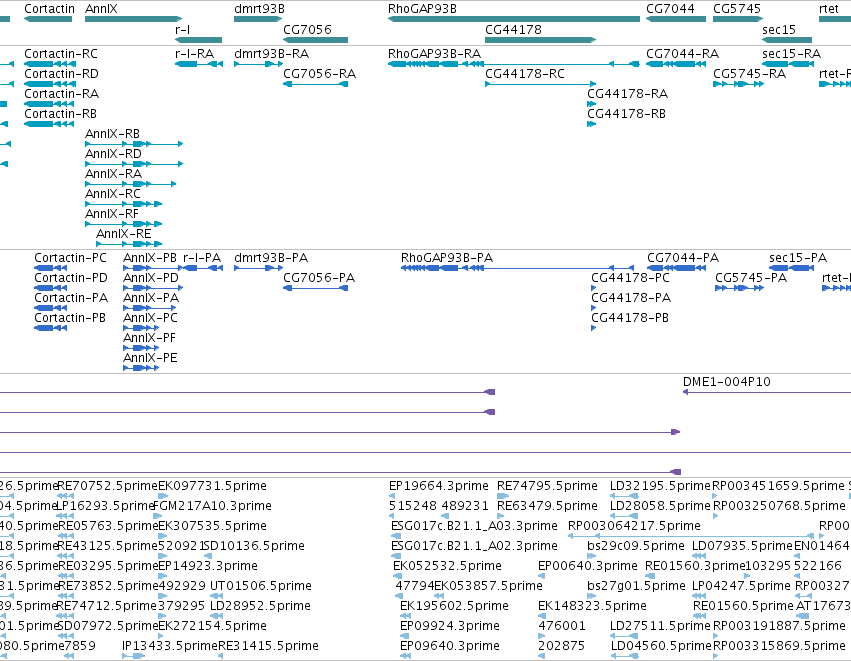Select the CG5745-PA protein label
Screen dimensions: 851x661
point(751,278)
